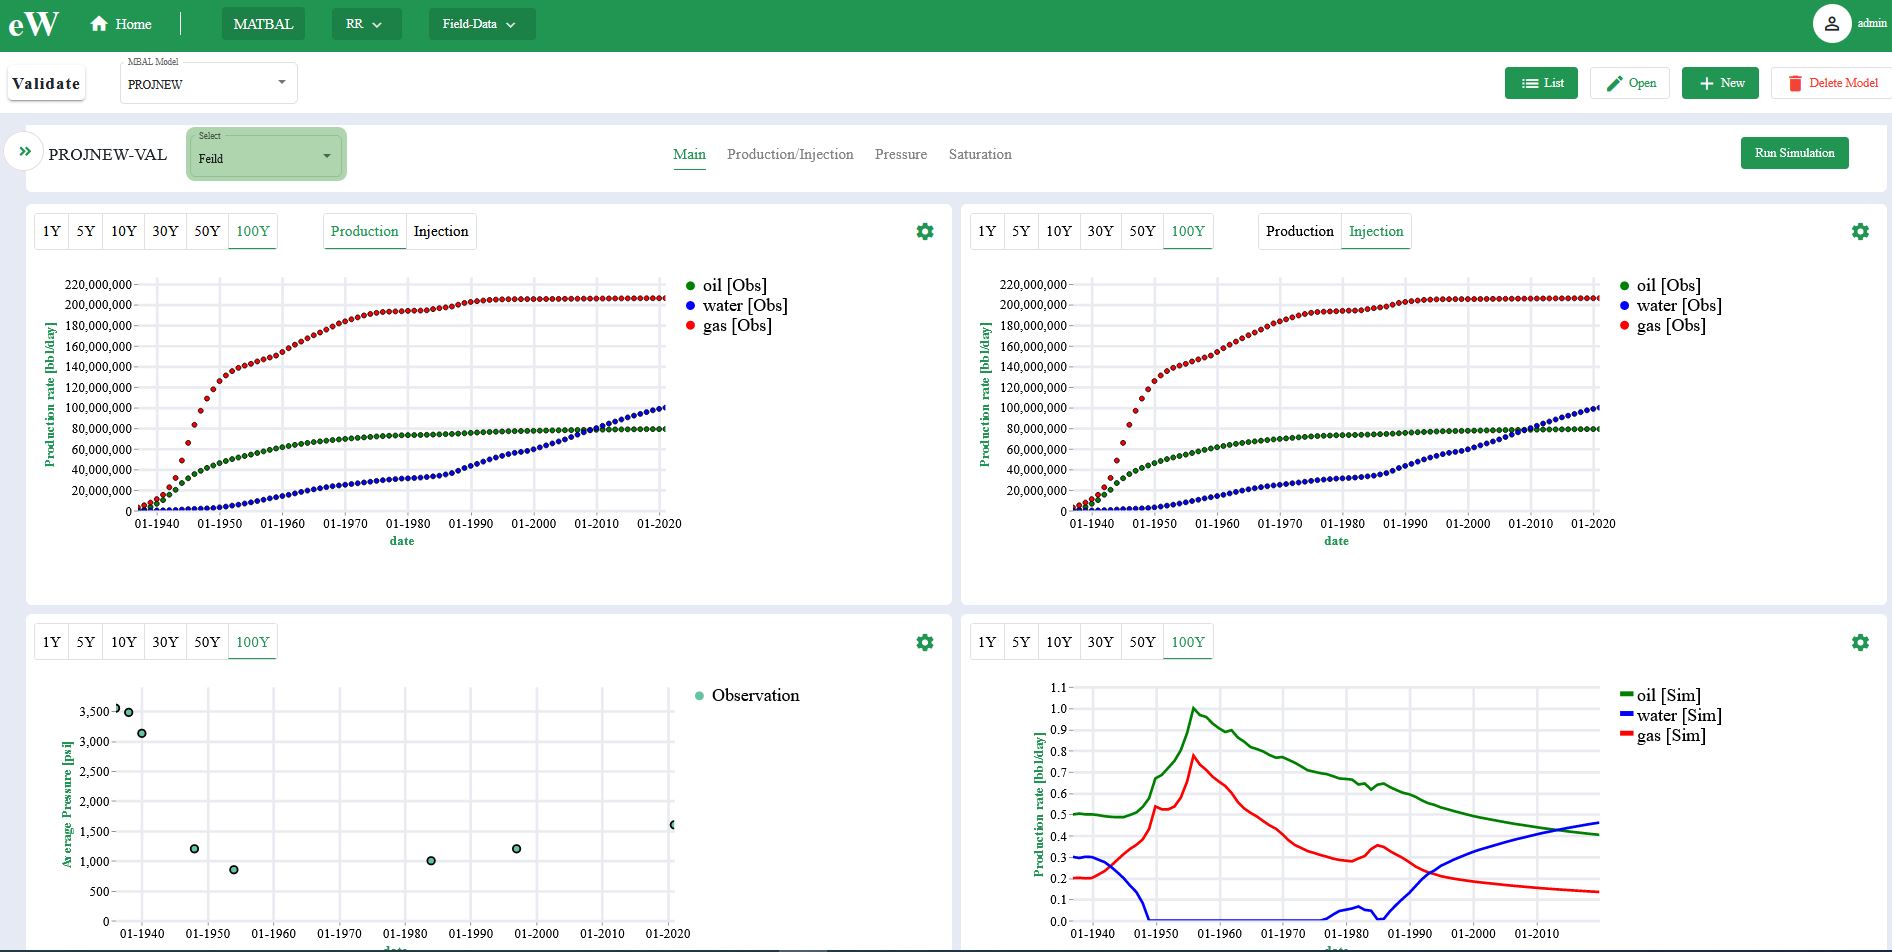Click Delete Model button
Screen dimensions: 1892x952
[x=1832, y=83]
